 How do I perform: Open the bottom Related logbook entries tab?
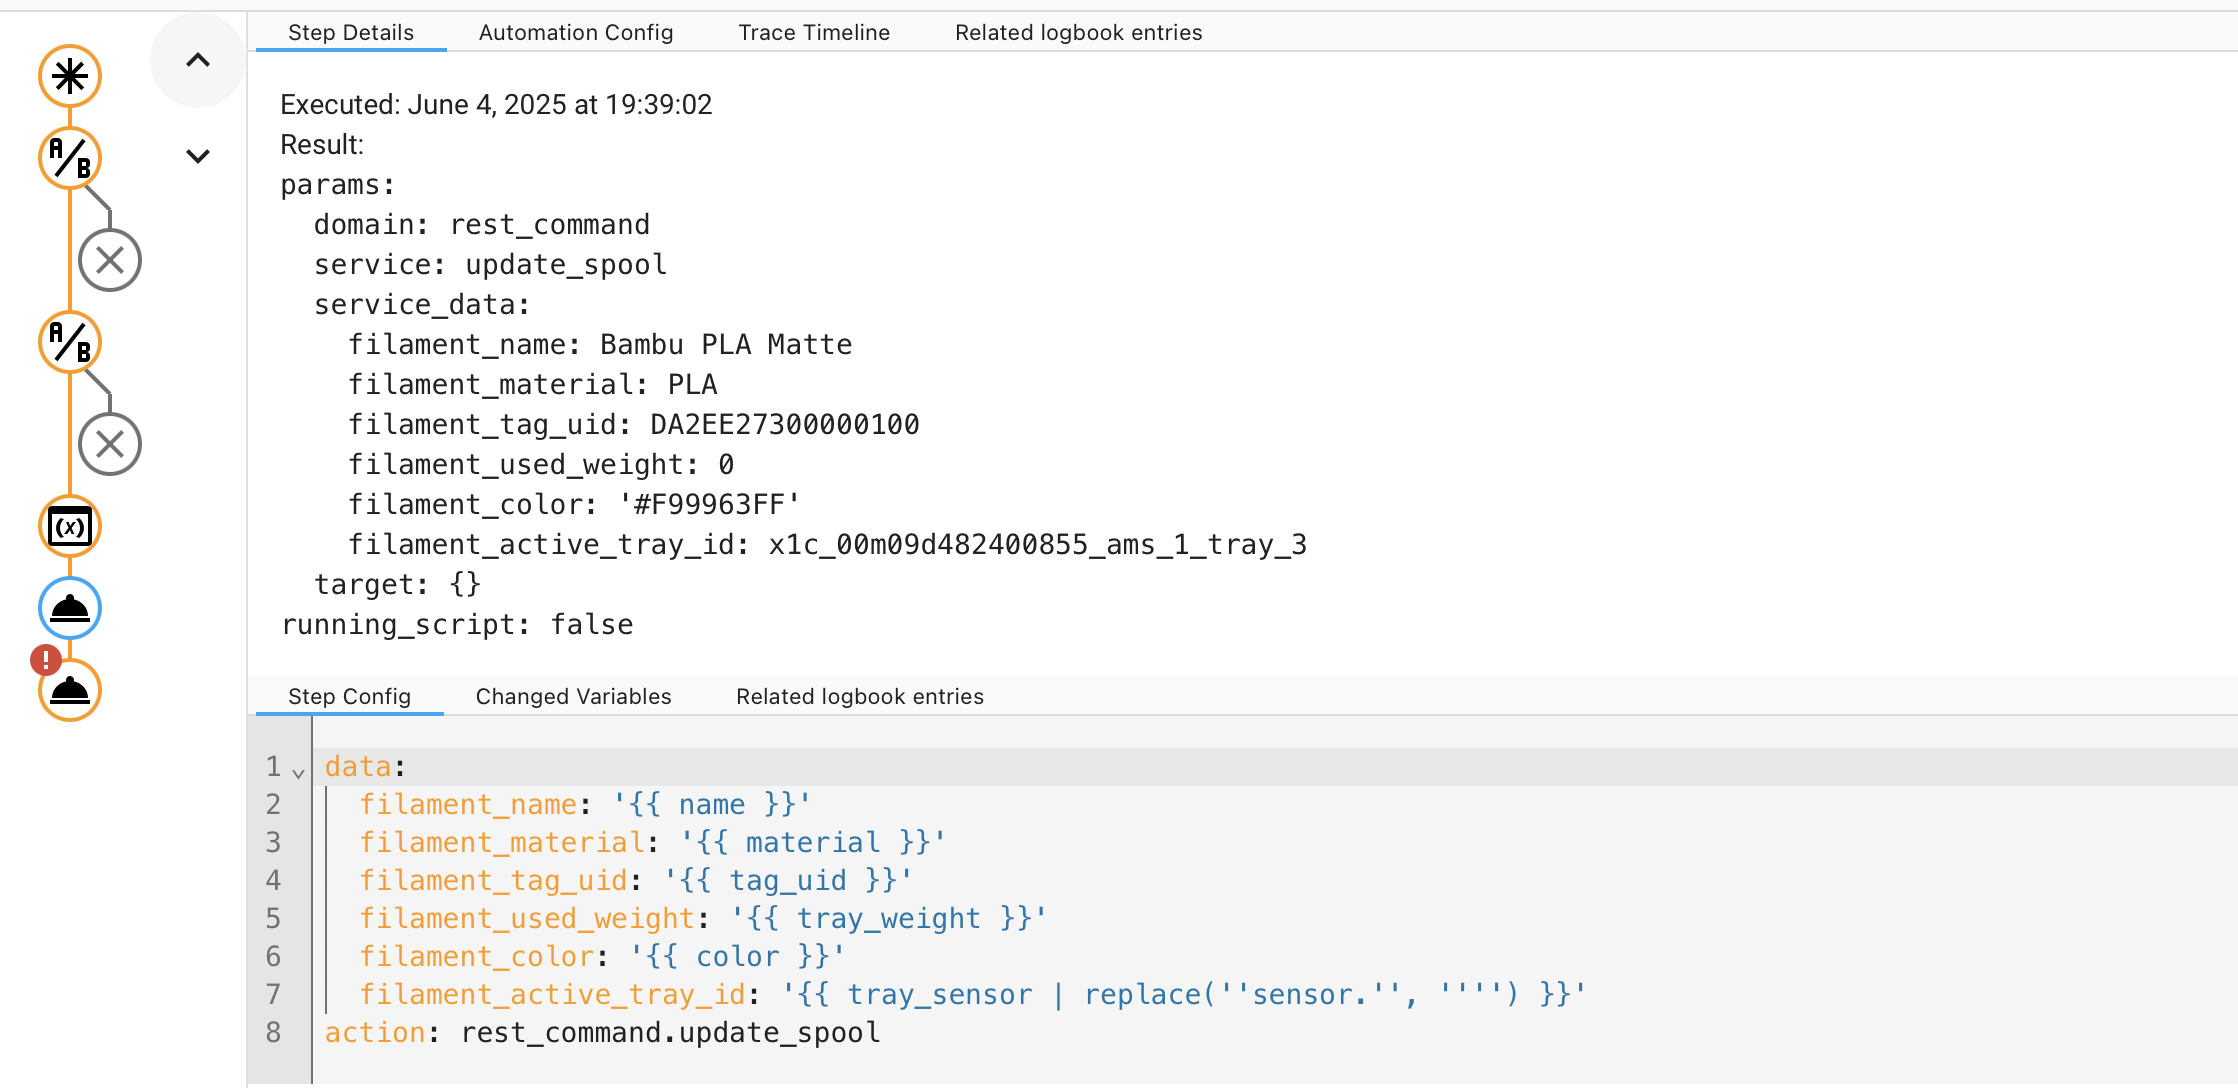pyautogui.click(x=860, y=696)
